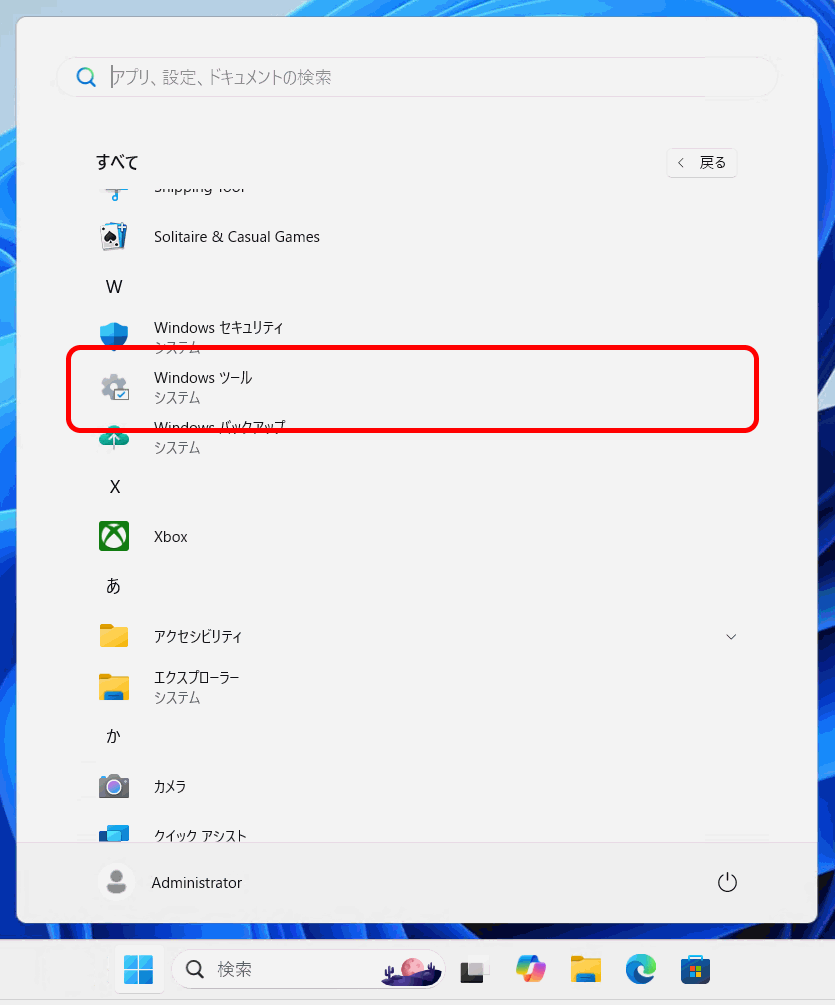Select the あ section header
This screenshot has height=1005, width=835.
click(113, 586)
